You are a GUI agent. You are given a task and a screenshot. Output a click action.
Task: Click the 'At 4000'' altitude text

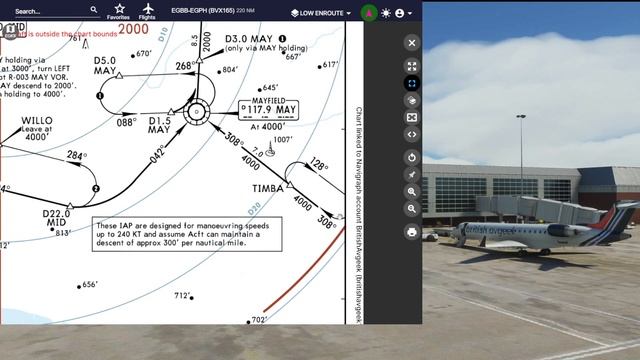pyautogui.click(x=268, y=127)
